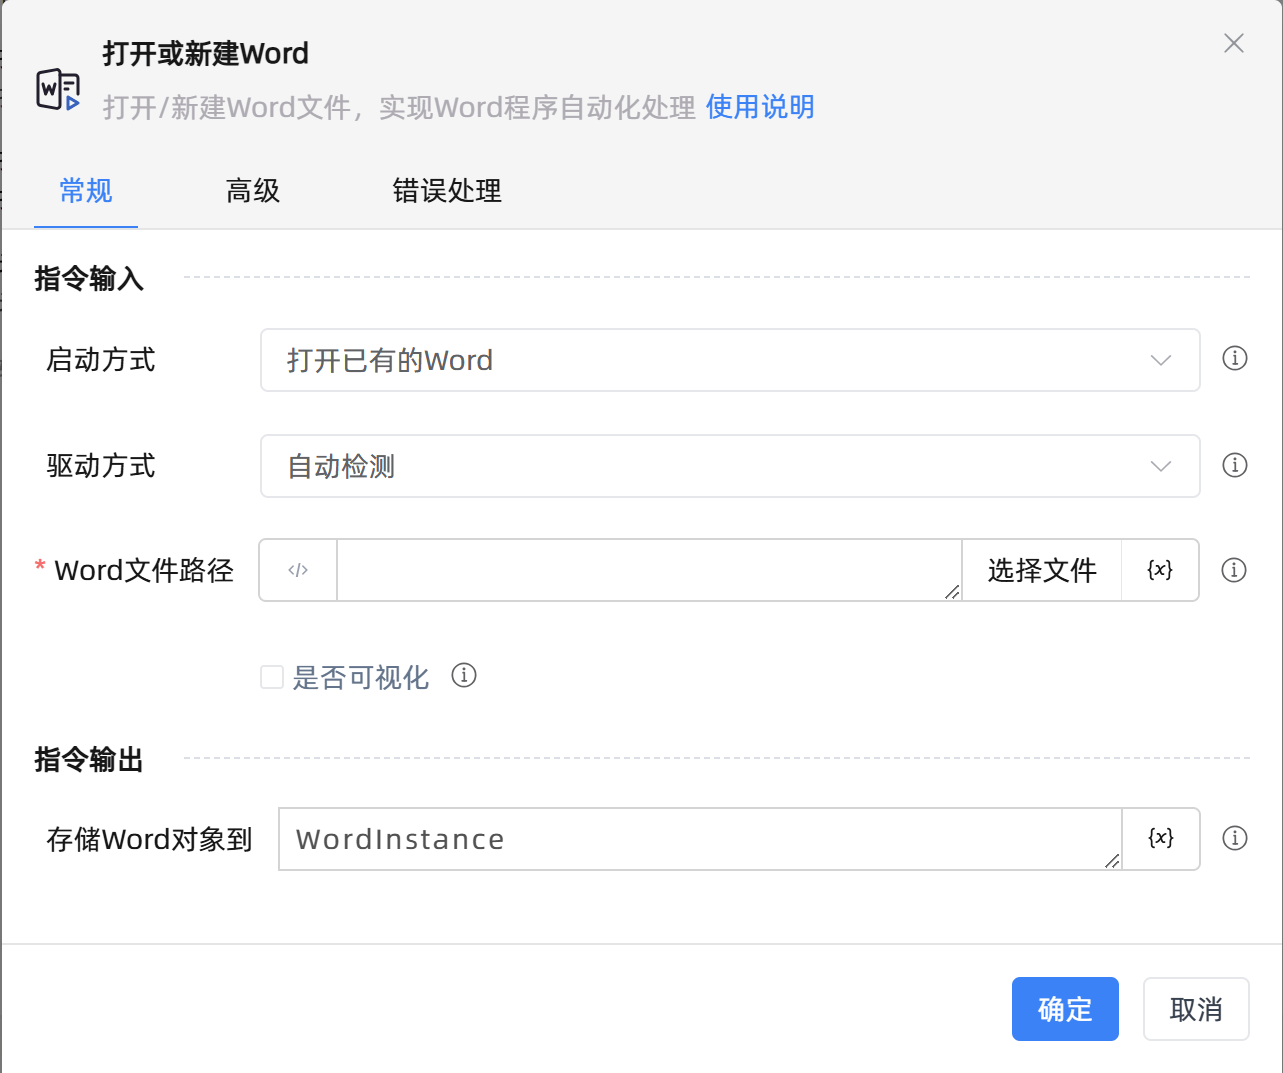Viewport: 1283px width, 1073px height.
Task: Click the Word文件路径 input box
Action: point(649,570)
